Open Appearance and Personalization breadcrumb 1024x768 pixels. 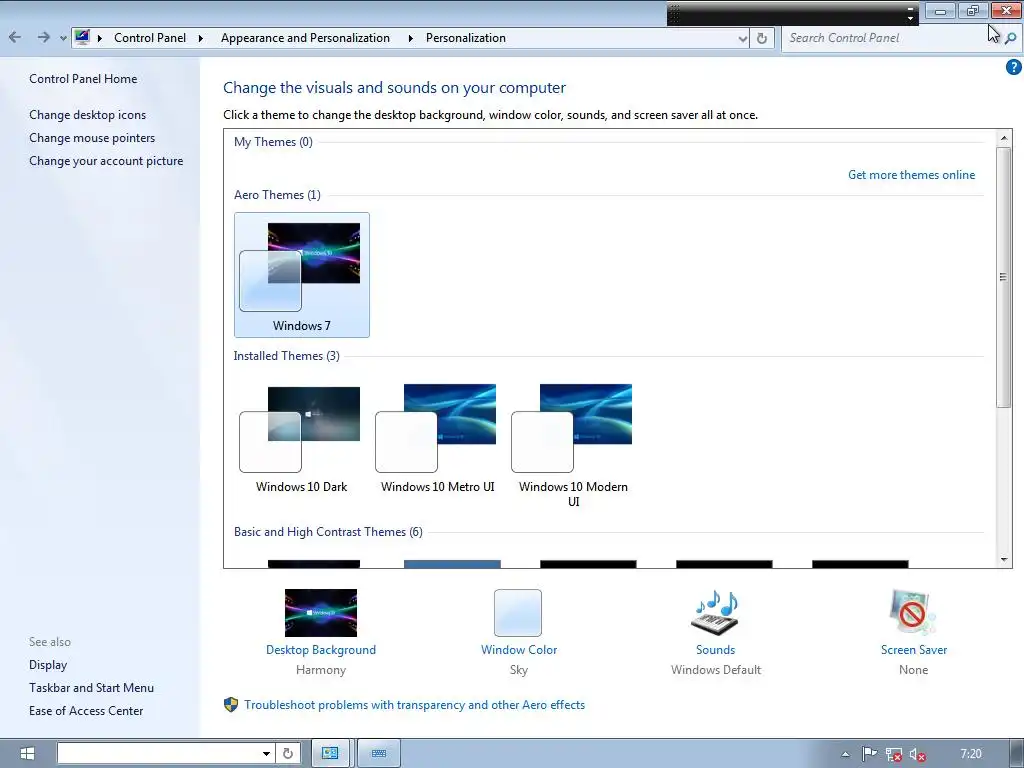(x=305, y=38)
